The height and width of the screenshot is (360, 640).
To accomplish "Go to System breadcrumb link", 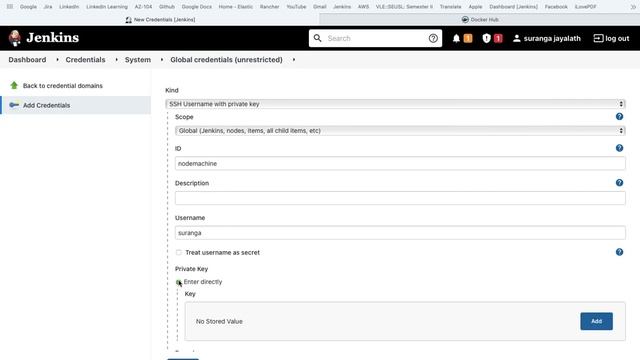I will point(138,60).
